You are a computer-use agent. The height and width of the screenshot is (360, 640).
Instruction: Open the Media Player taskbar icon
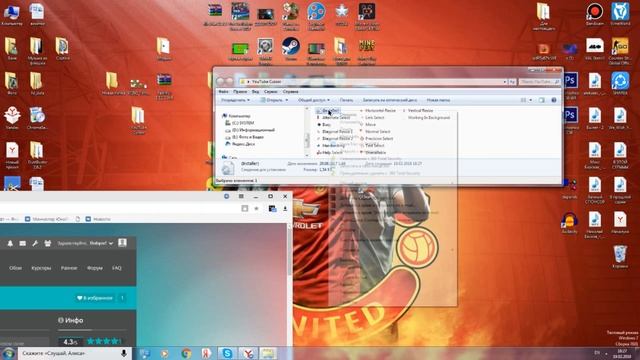pos(165,353)
